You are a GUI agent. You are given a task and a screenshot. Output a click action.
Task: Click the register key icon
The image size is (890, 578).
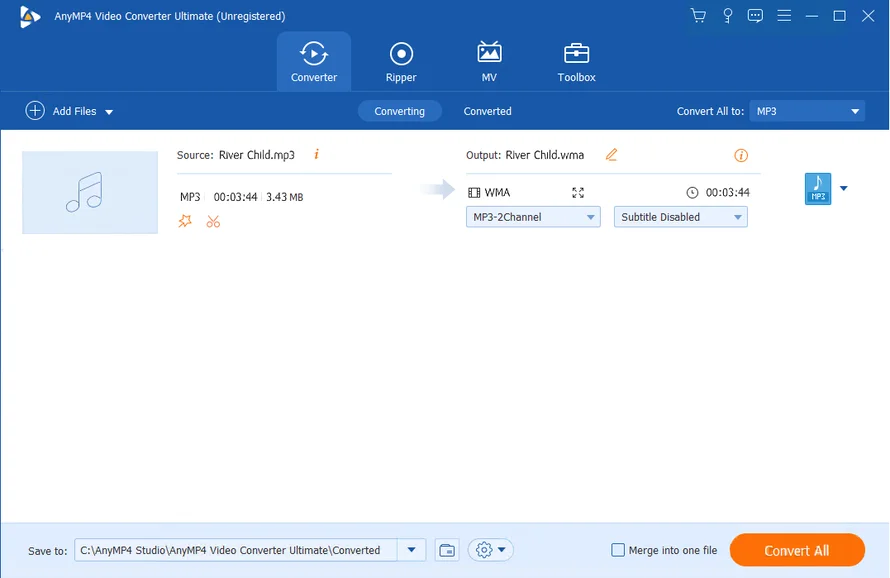tap(727, 15)
